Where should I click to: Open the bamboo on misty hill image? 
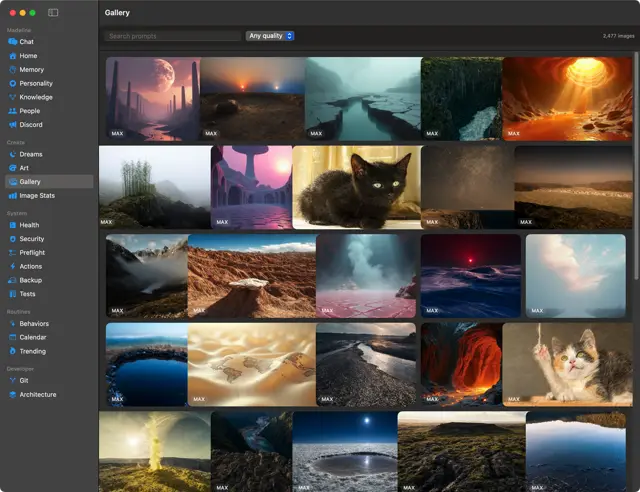coord(155,187)
